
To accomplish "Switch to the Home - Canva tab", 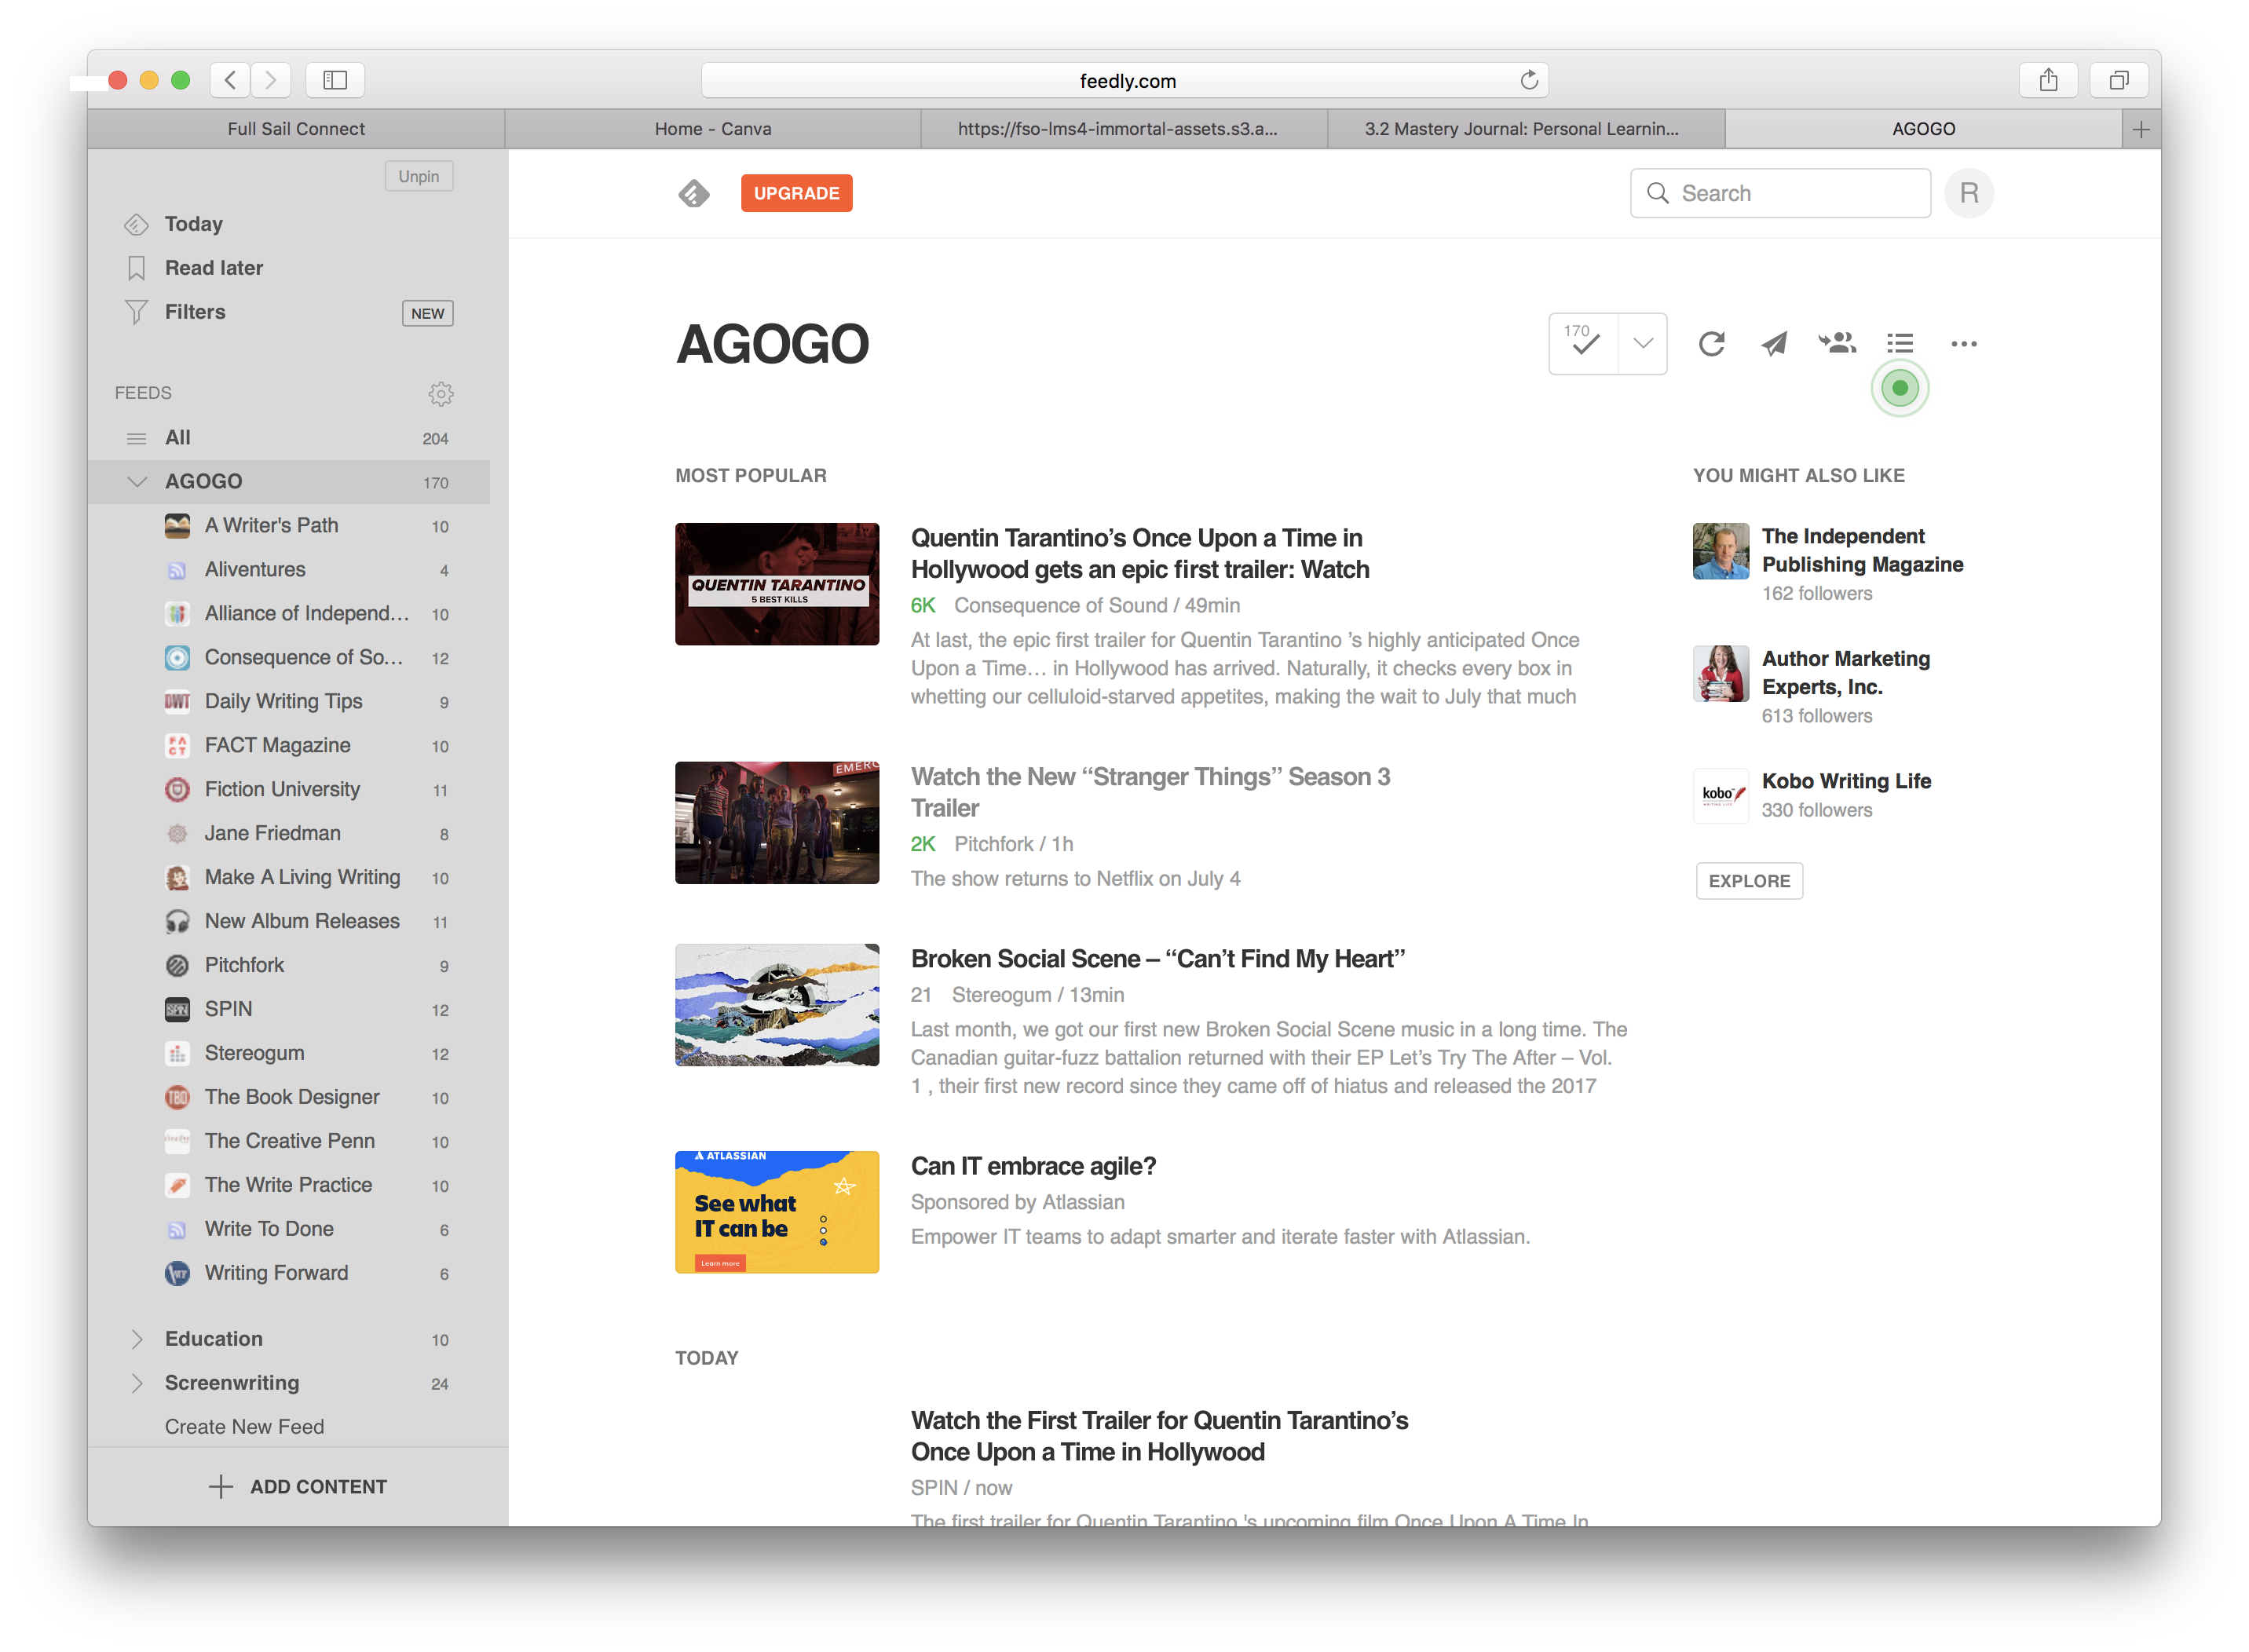I will 712,129.
